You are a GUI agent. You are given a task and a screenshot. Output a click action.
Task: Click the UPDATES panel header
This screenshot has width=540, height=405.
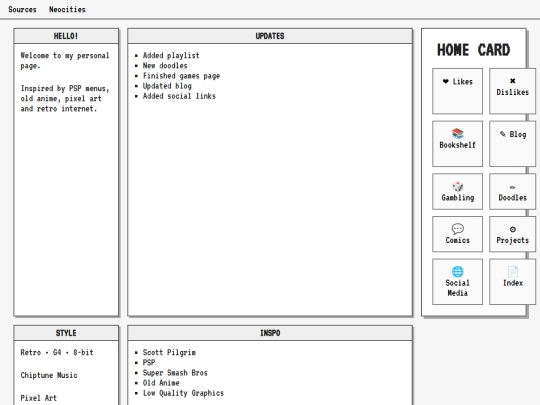coord(270,36)
